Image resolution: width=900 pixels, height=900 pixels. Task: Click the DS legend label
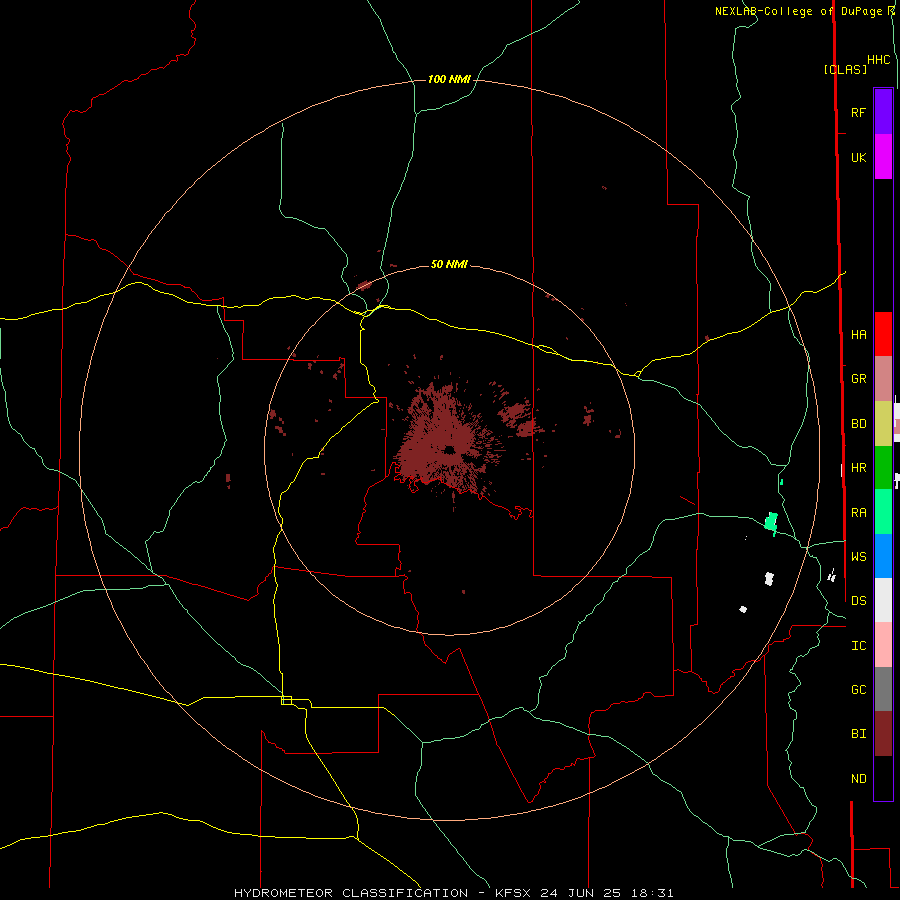pos(858,601)
